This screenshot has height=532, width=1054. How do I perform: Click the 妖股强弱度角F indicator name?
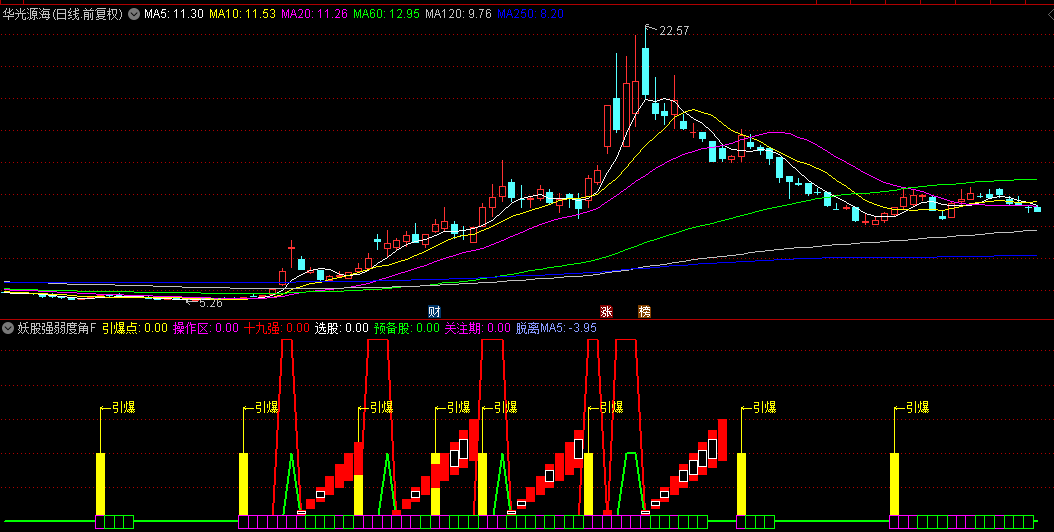(x=56, y=328)
